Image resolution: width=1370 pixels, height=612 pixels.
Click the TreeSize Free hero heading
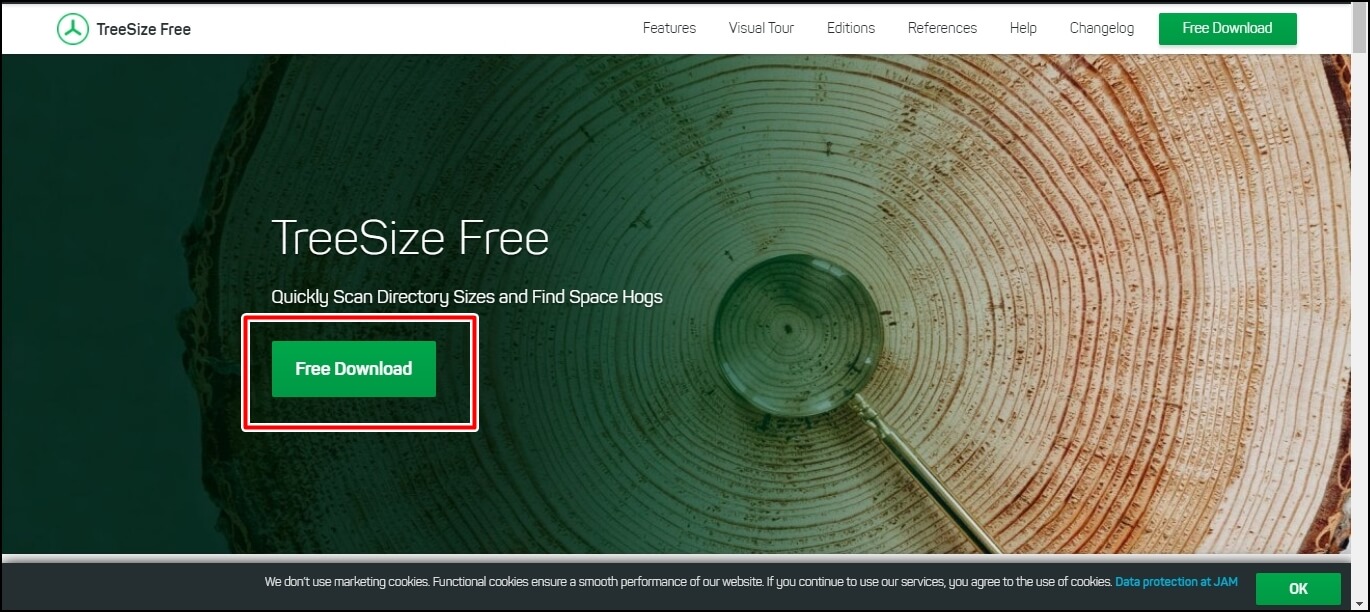pos(410,238)
